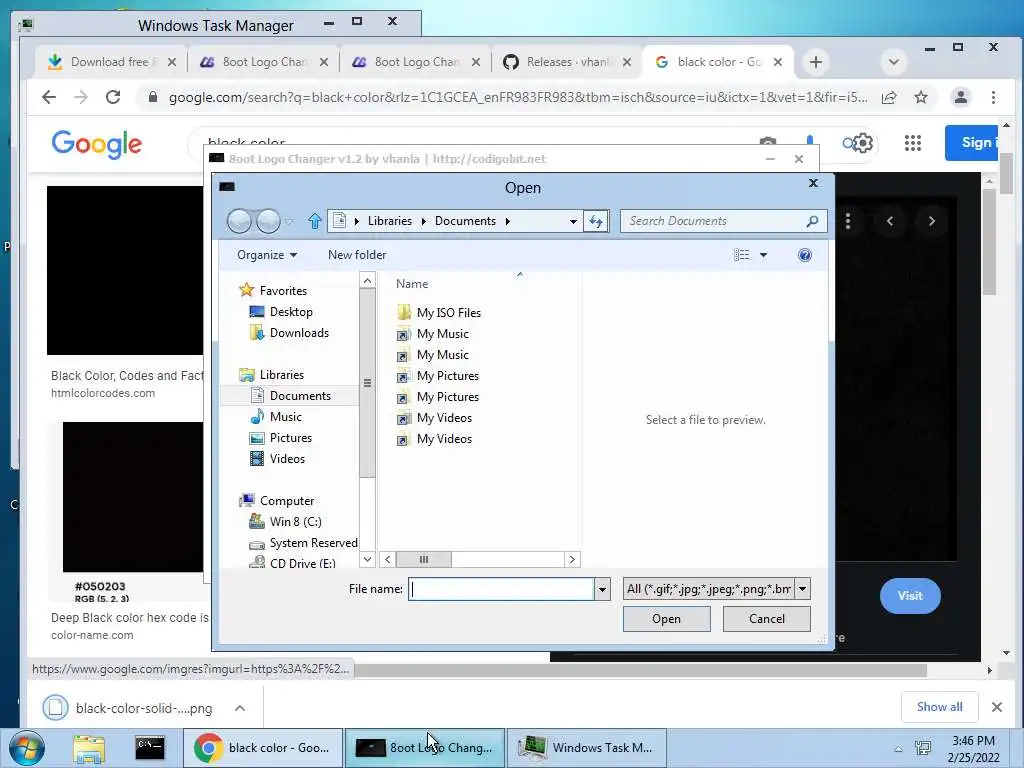Image resolution: width=1024 pixels, height=768 pixels.
Task: Switch to the black color Google tab
Action: tap(716, 62)
